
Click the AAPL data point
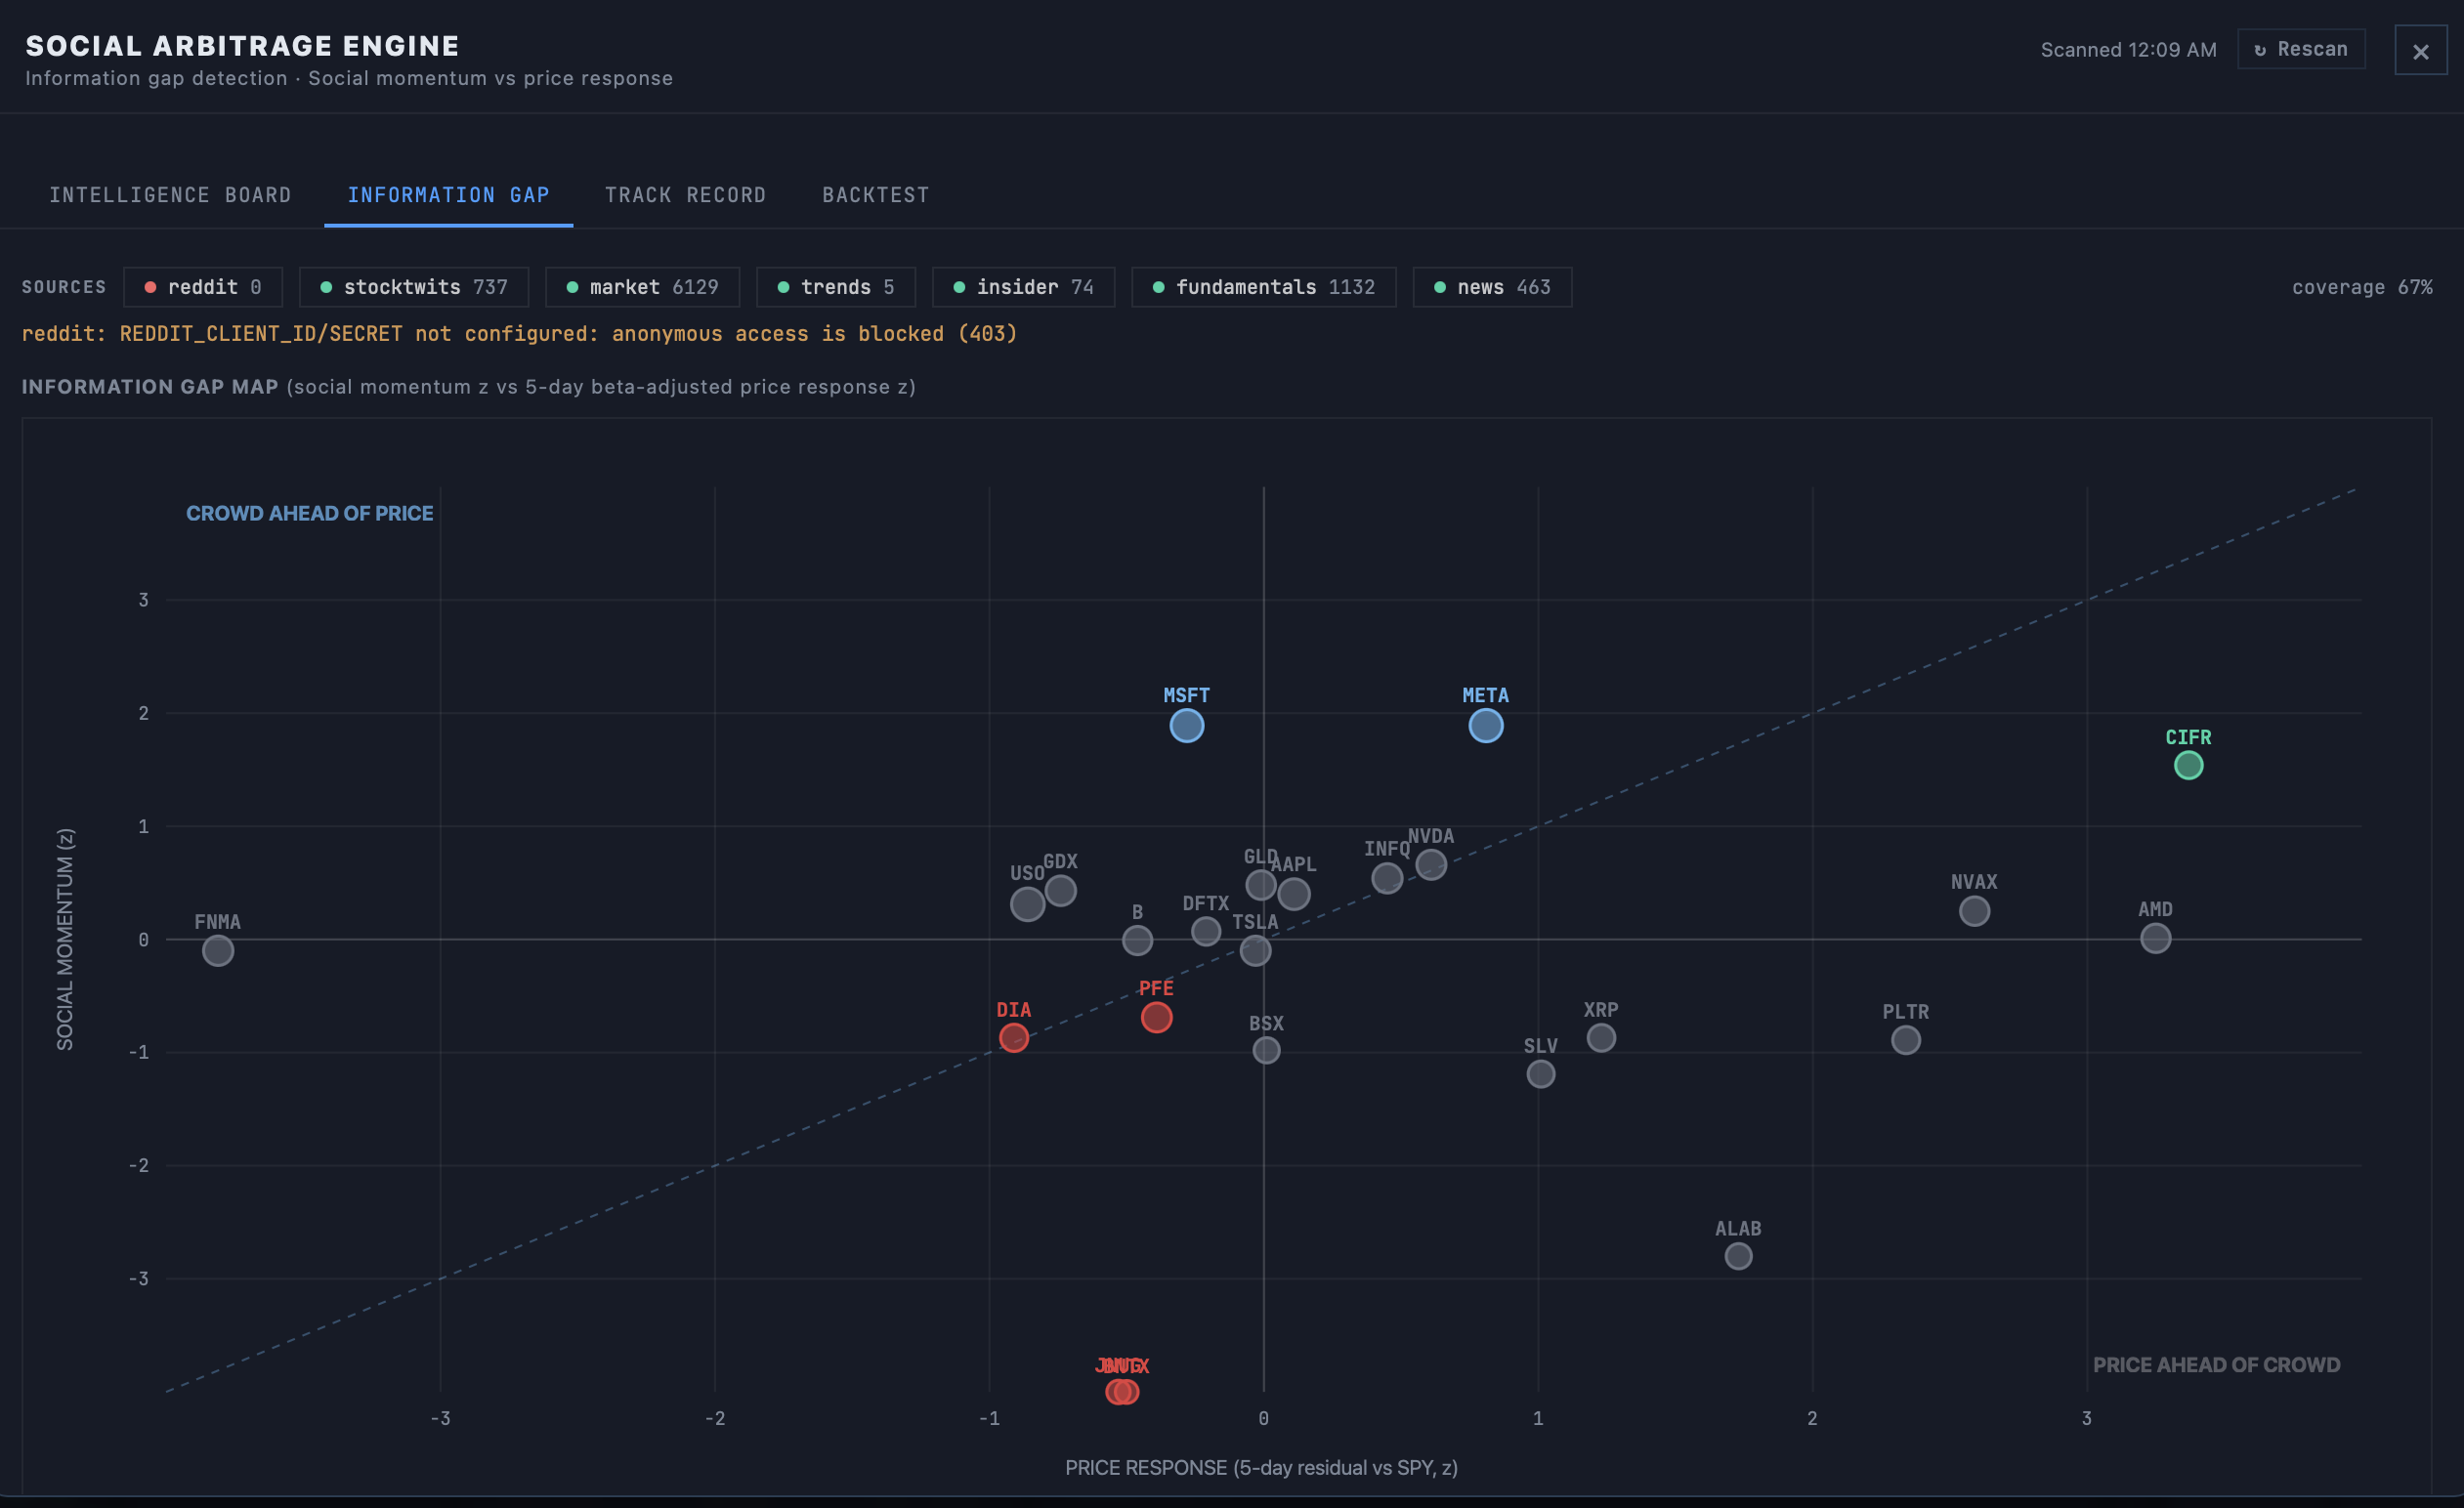point(1294,894)
